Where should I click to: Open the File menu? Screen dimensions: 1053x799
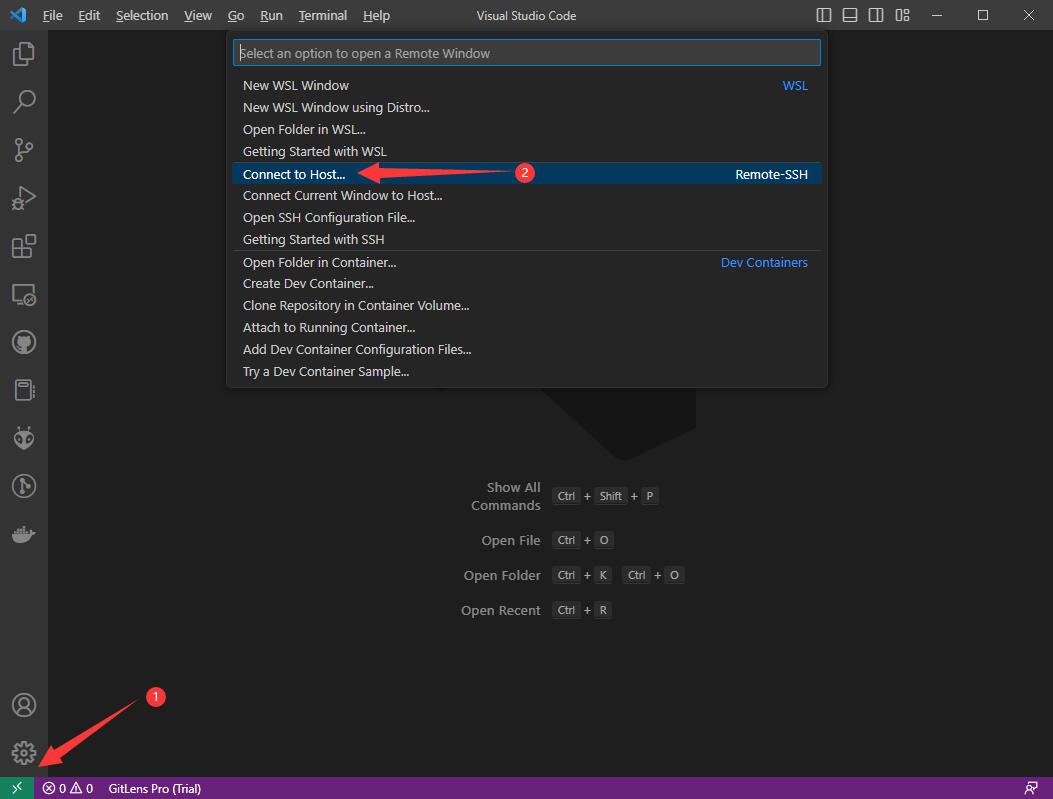click(52, 15)
